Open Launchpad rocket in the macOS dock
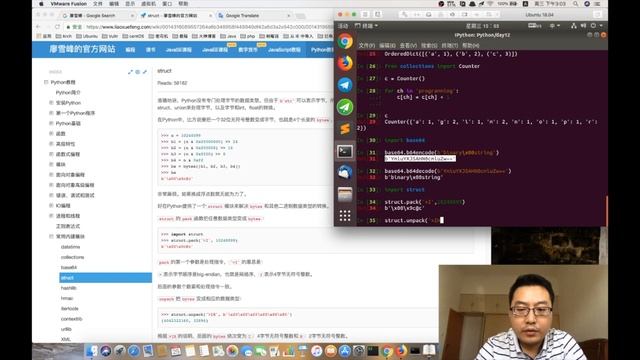The width and height of the screenshot is (640, 360). click(x=120, y=351)
